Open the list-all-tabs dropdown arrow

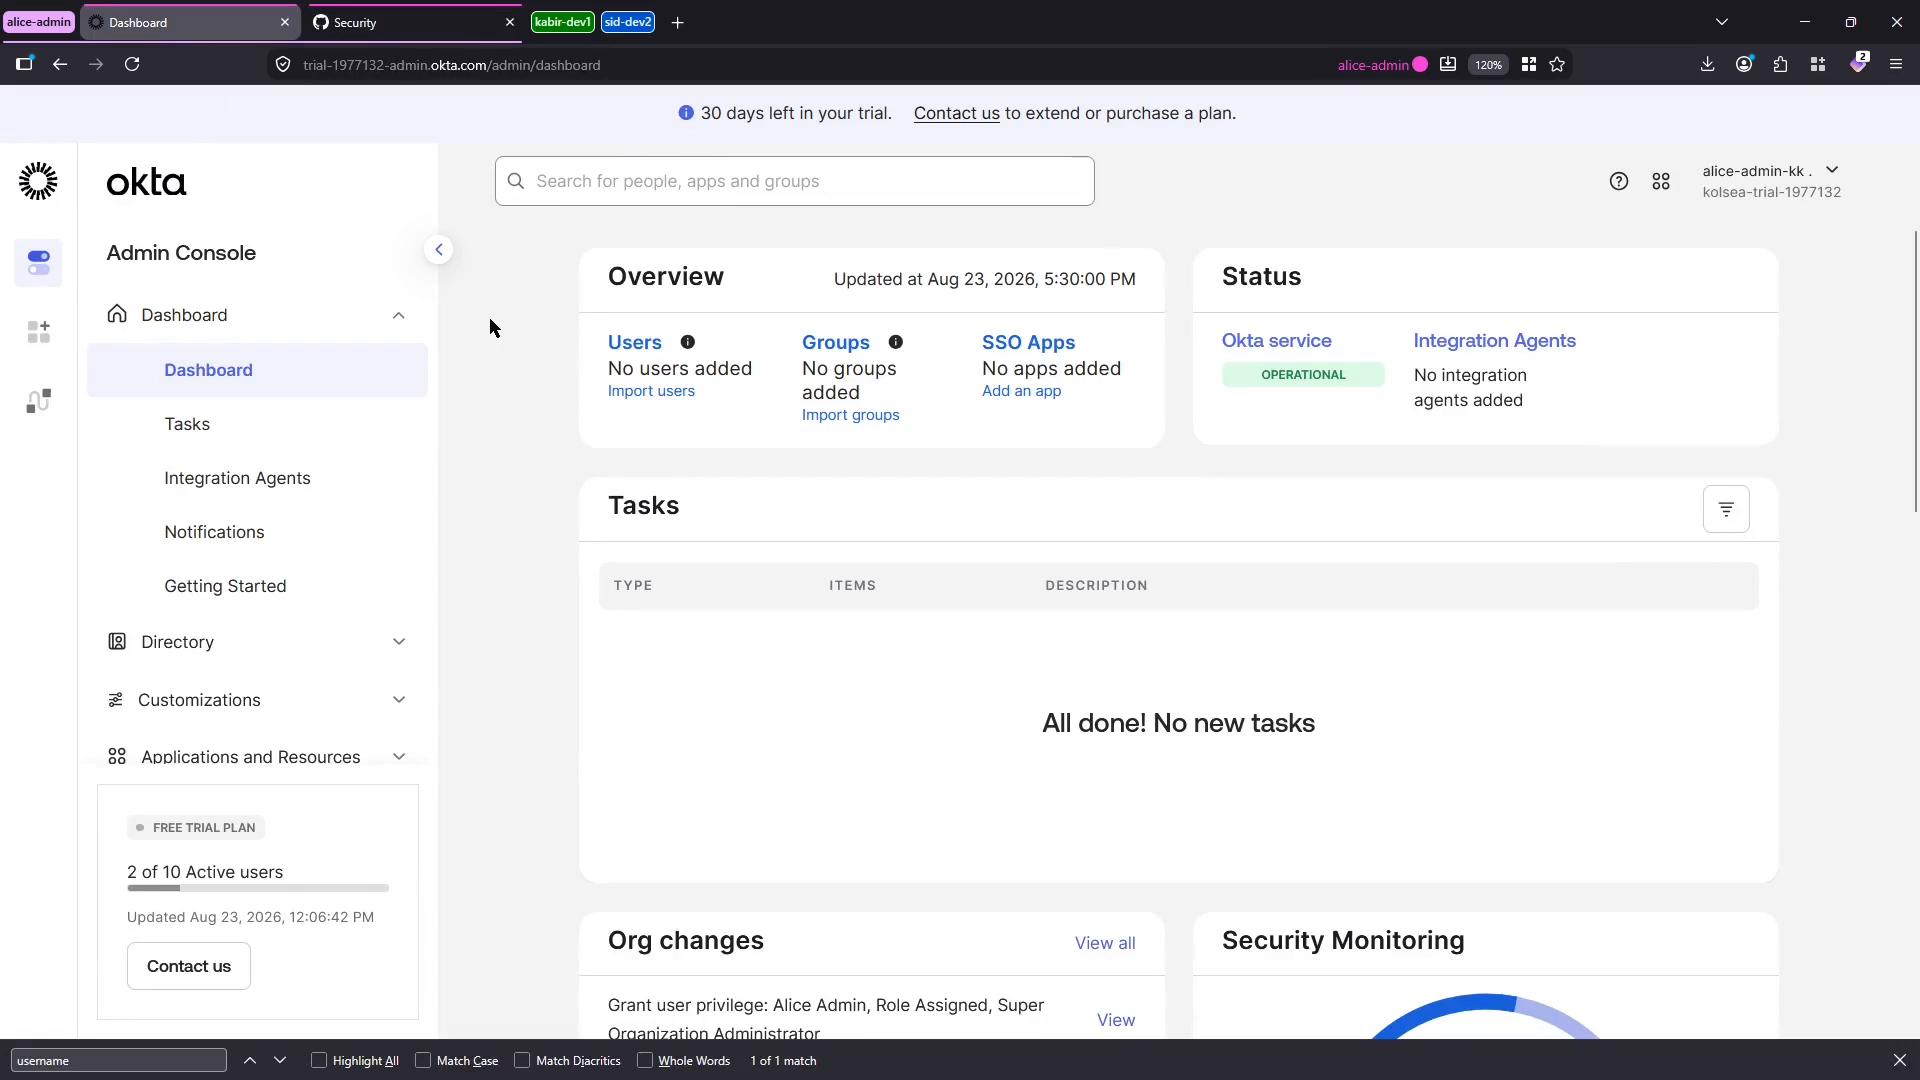(x=1722, y=22)
